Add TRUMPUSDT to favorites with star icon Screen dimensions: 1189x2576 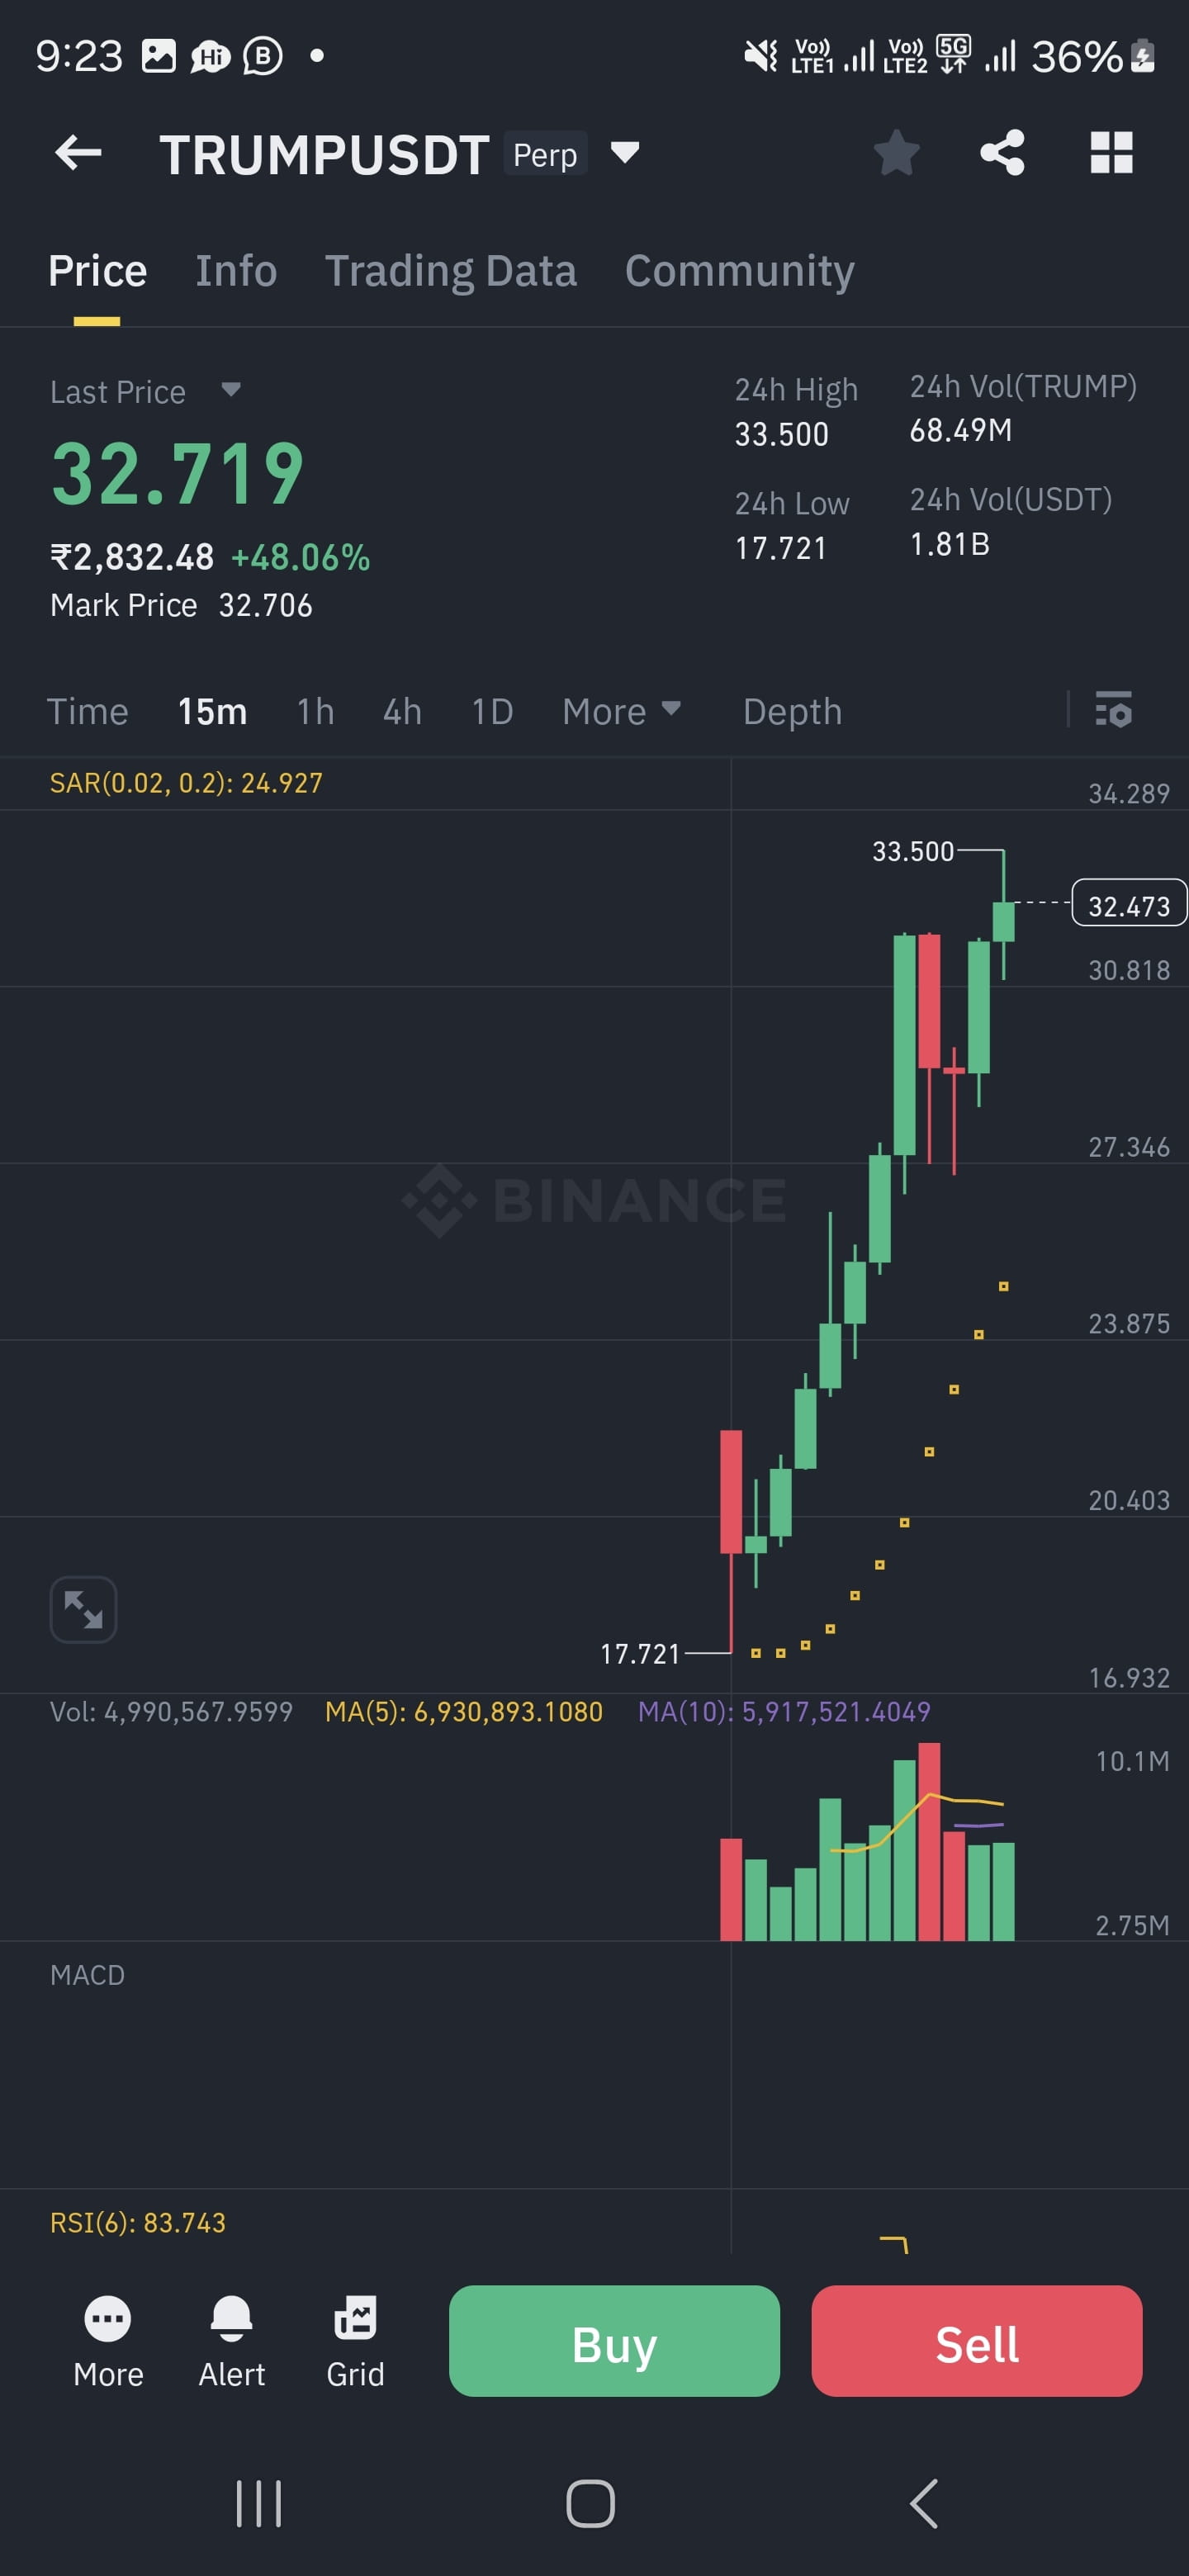896,153
